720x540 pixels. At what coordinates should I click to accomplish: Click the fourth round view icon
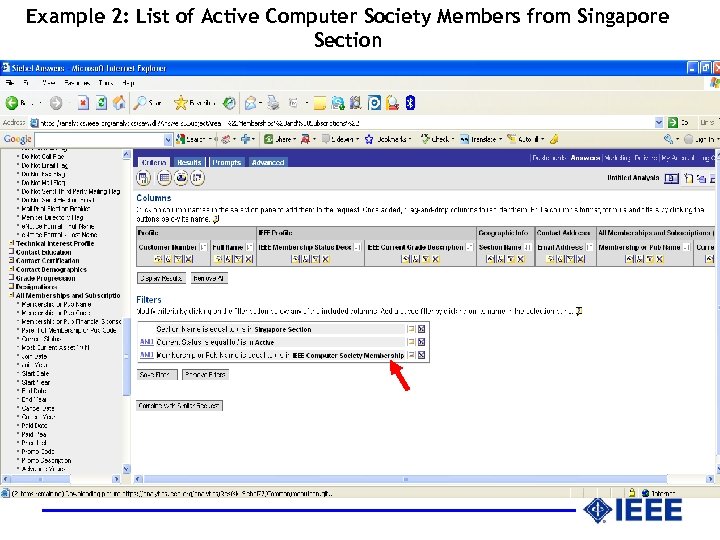click(x=197, y=178)
